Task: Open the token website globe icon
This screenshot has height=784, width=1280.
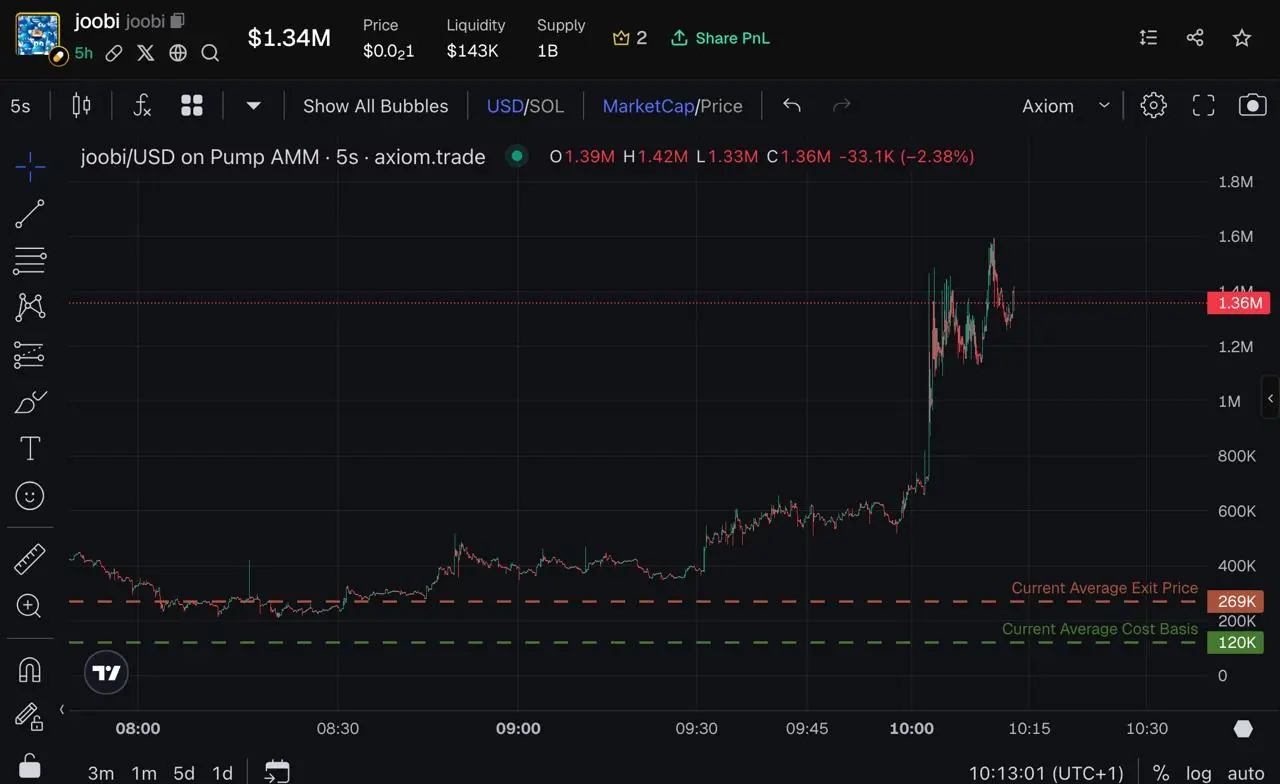Action: [x=178, y=53]
